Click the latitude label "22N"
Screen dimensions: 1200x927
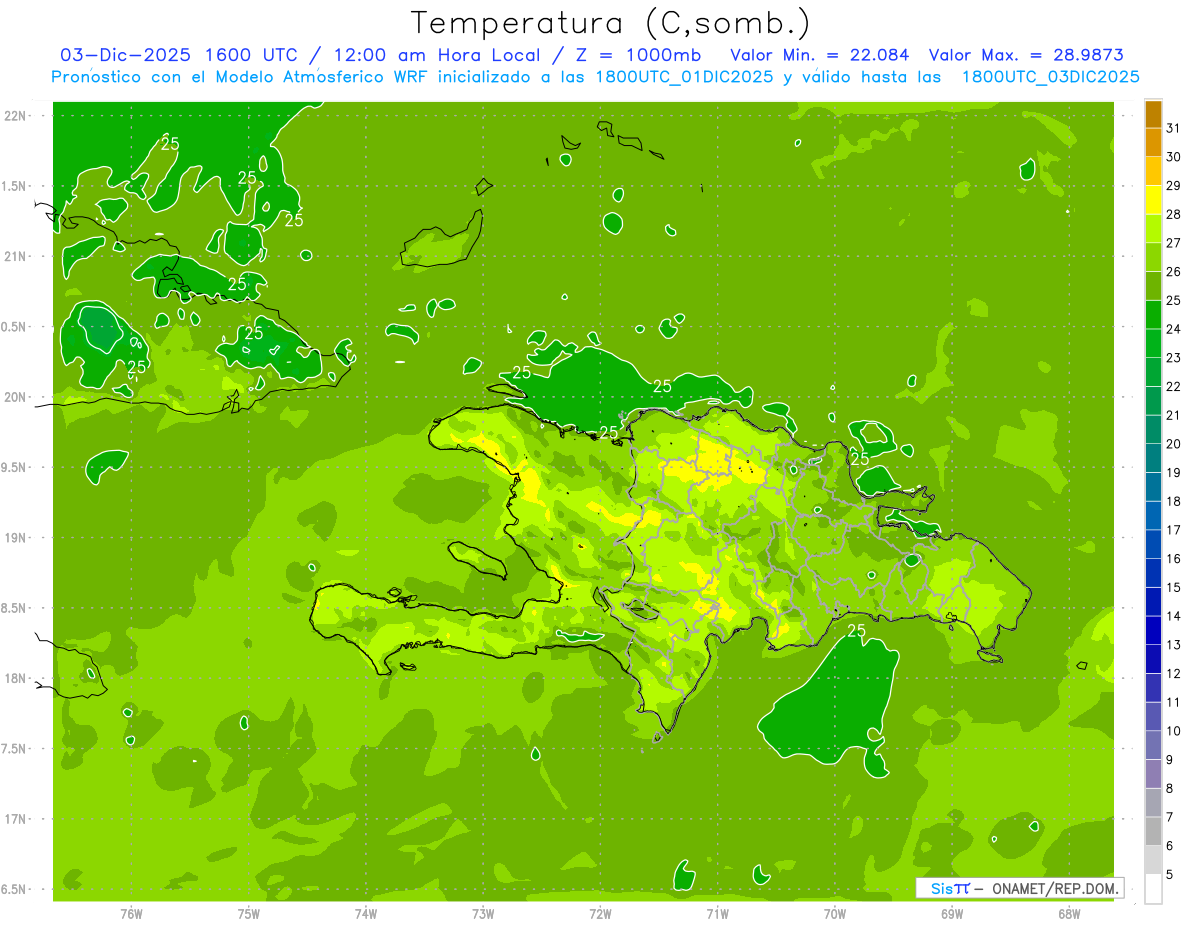[15, 115]
